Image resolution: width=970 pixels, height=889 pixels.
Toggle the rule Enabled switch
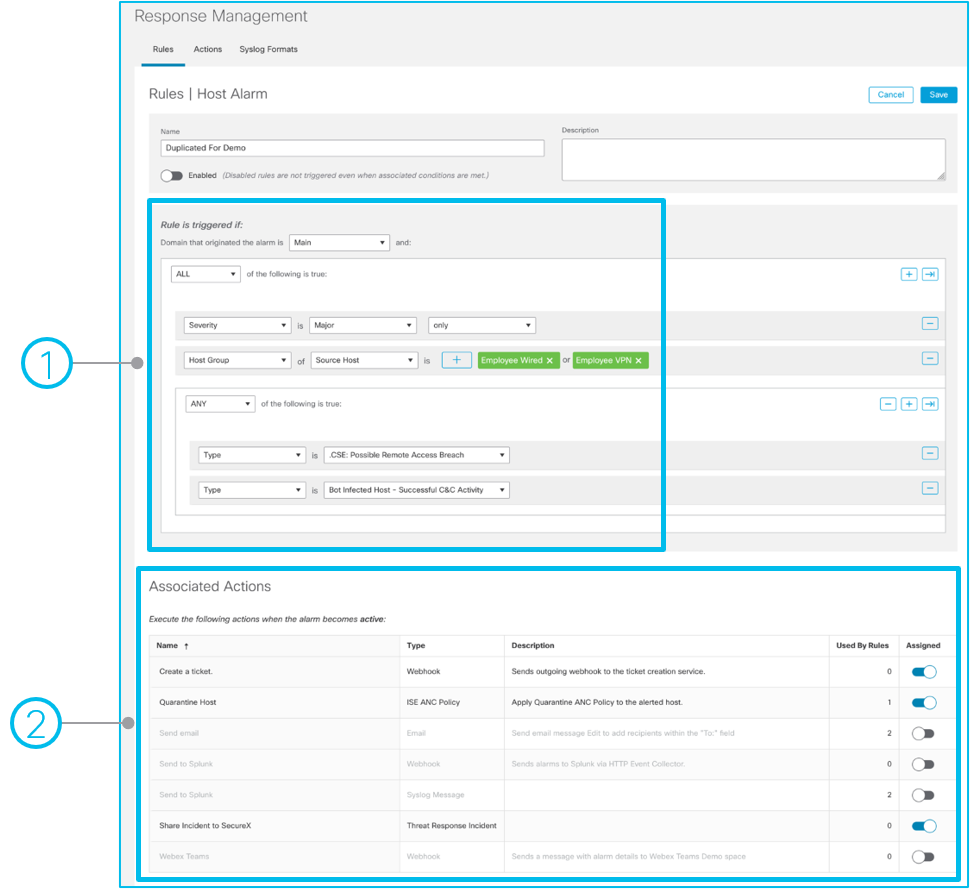(x=172, y=175)
